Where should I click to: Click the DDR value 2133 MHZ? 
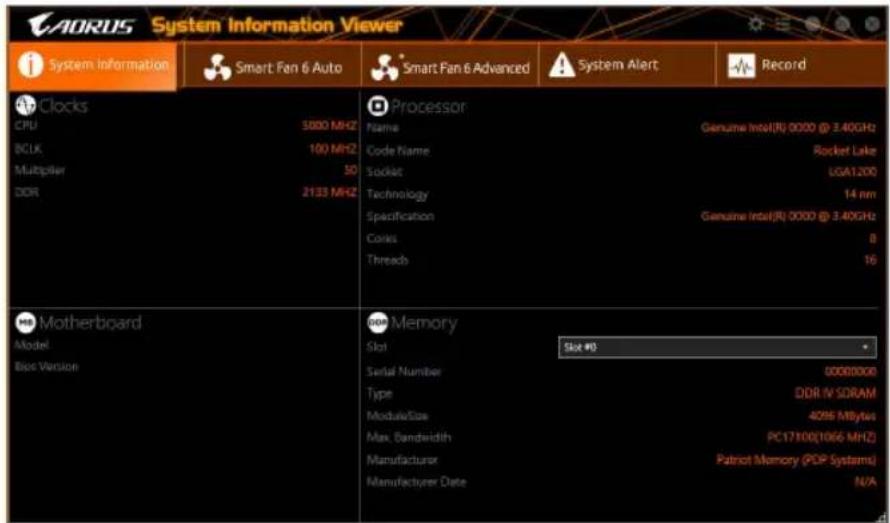[x=329, y=192]
